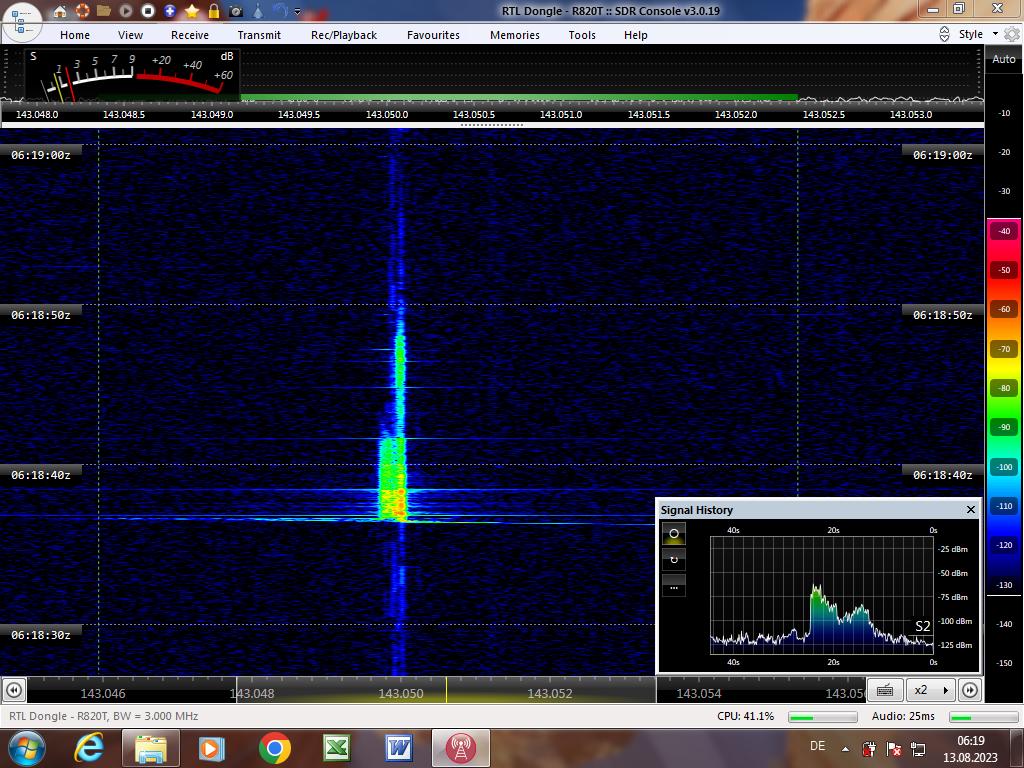Screen dimensions: 1024x768
Task: Click the padlock lock icon
Action: (x=214, y=11)
